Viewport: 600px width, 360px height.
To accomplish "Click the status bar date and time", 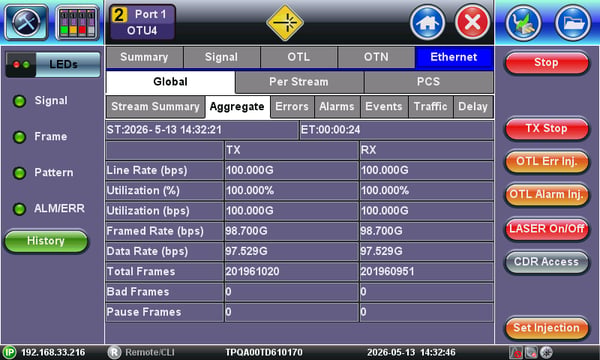I will tap(411, 352).
